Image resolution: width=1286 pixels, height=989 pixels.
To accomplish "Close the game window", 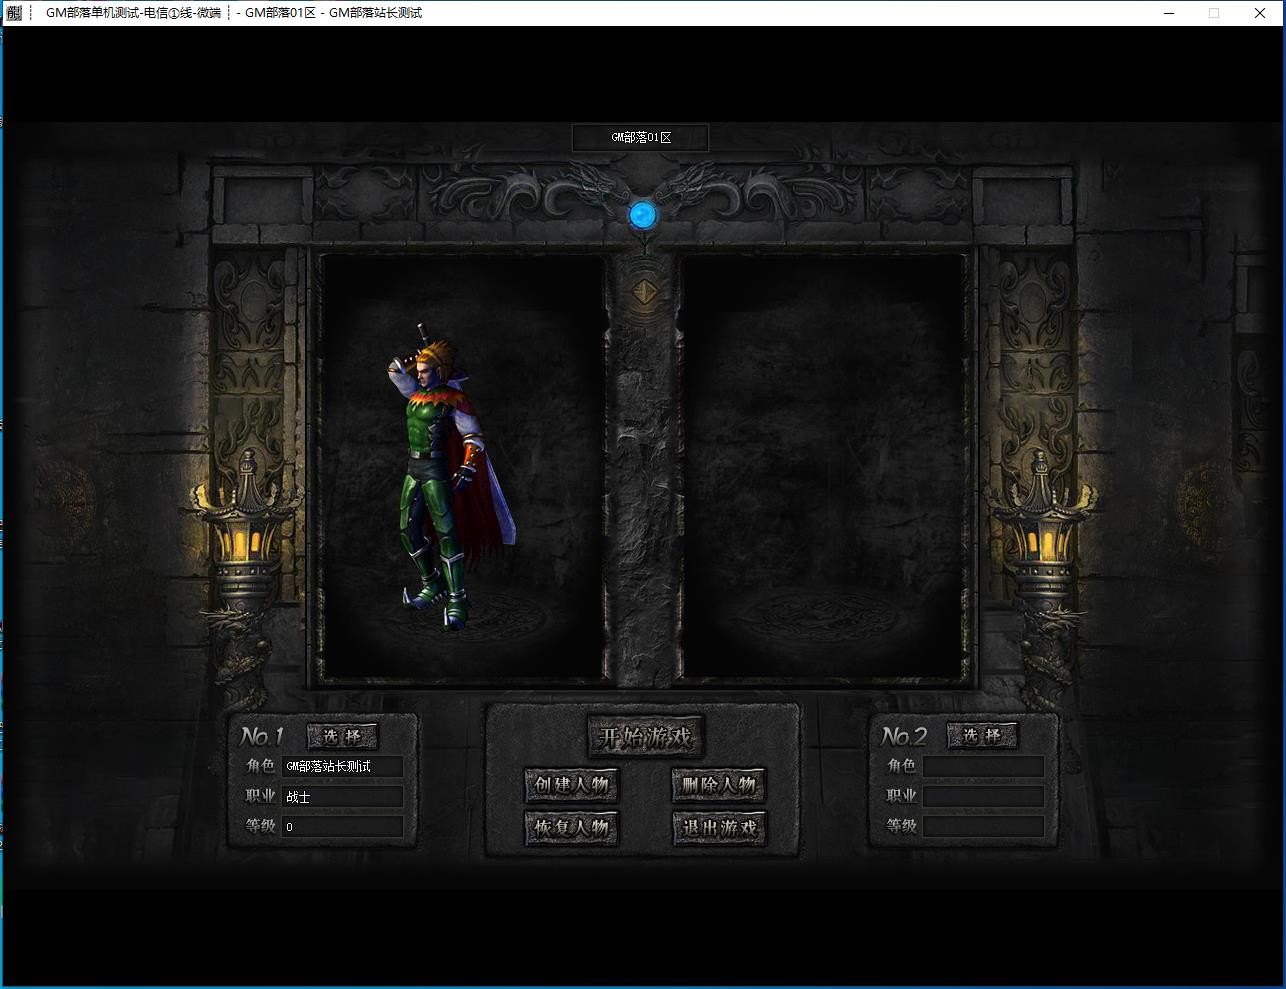I will click(1260, 13).
